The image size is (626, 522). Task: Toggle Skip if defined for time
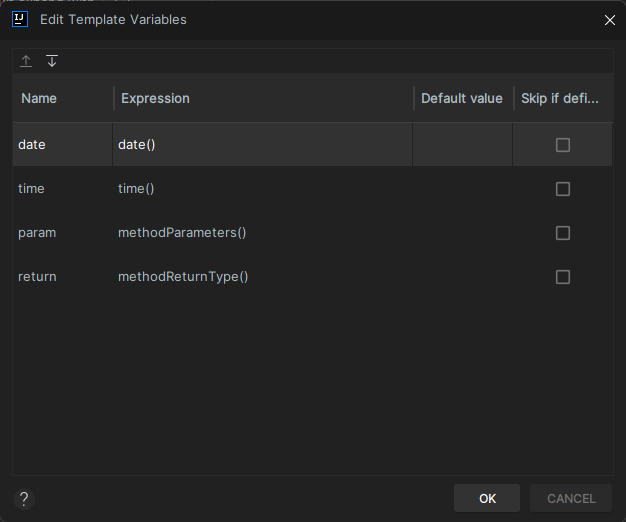click(x=563, y=189)
